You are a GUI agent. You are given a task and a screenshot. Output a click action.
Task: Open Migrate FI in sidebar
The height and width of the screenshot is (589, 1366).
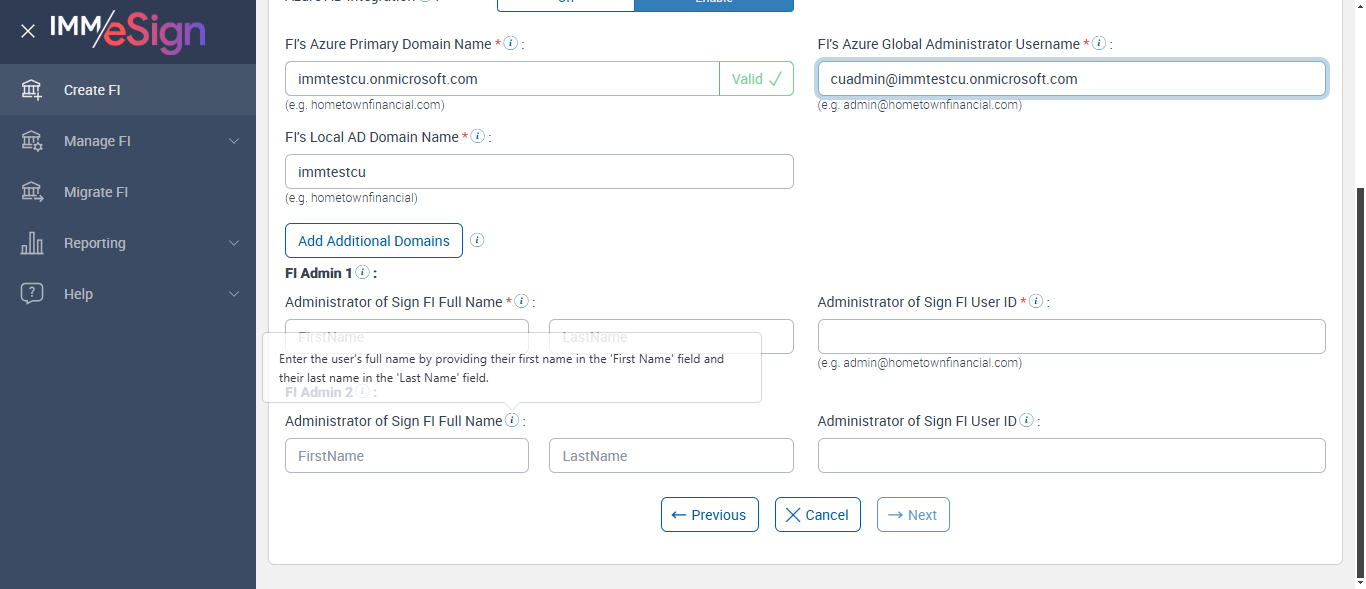click(128, 192)
